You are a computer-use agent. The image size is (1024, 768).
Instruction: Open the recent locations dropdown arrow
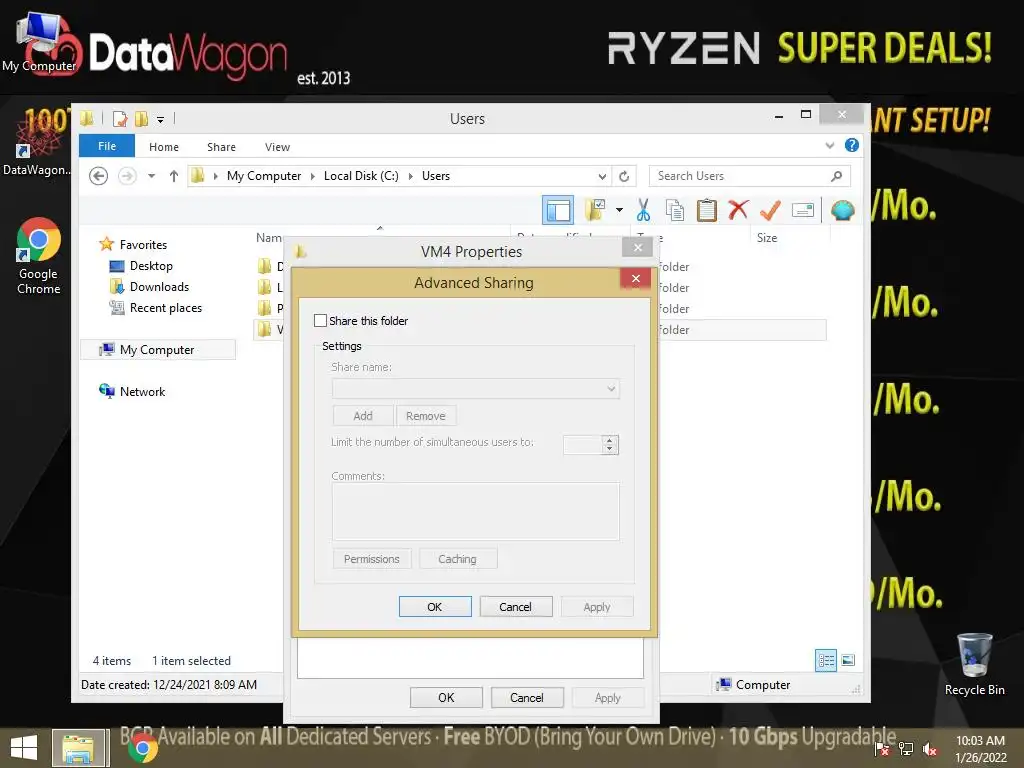[152, 176]
